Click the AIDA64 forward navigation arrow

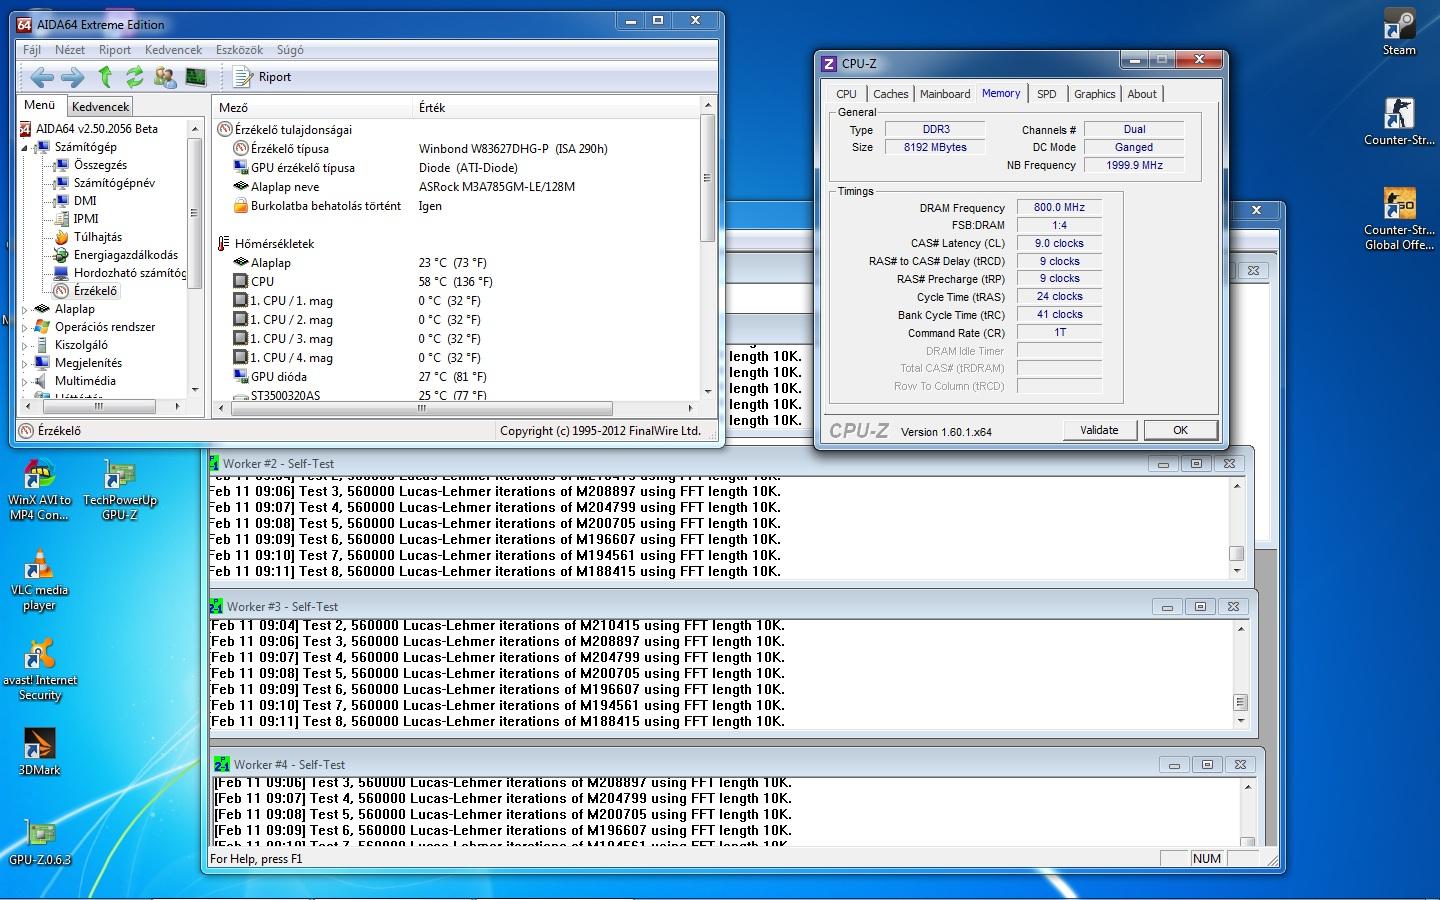pos(72,77)
